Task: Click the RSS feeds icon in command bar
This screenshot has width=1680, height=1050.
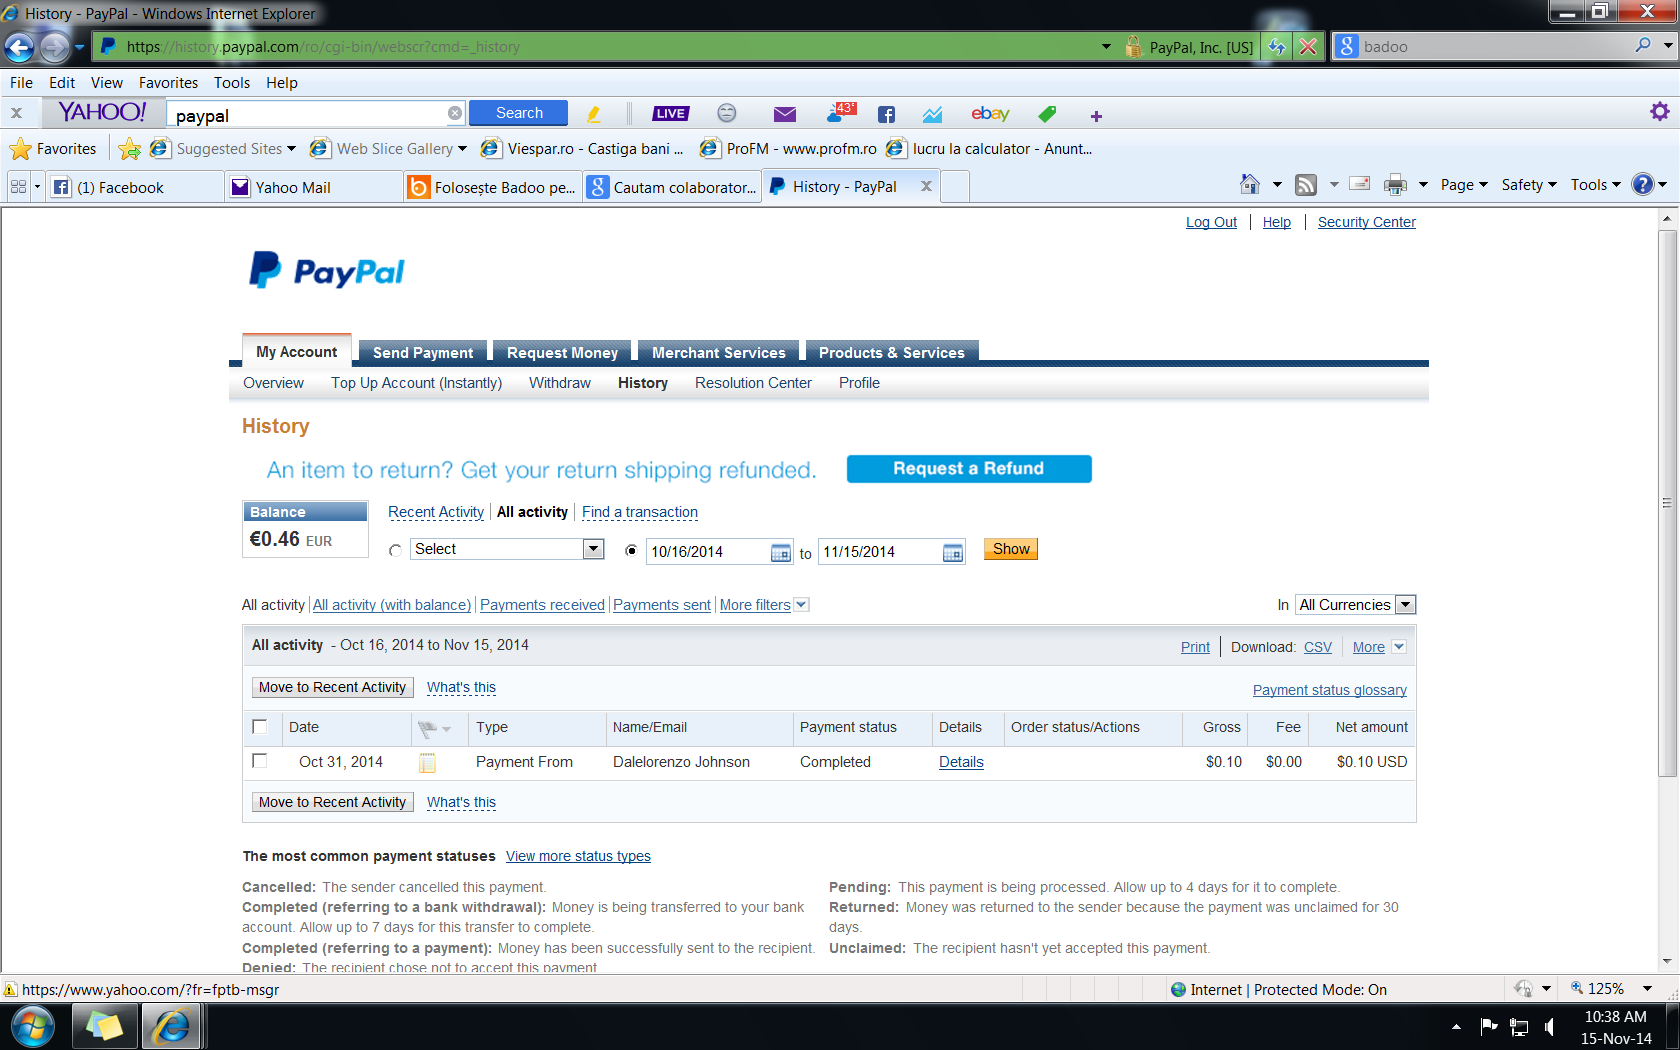Action: (x=1306, y=185)
